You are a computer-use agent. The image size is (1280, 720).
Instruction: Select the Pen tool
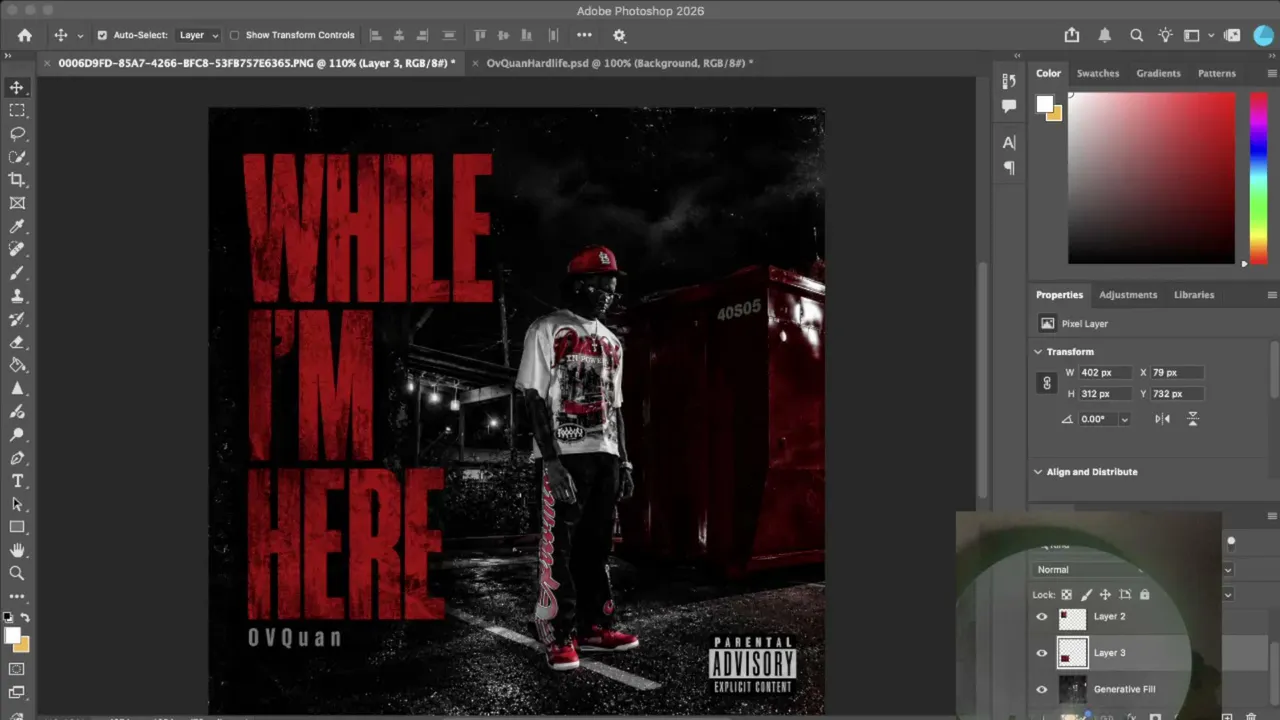pyautogui.click(x=17, y=458)
